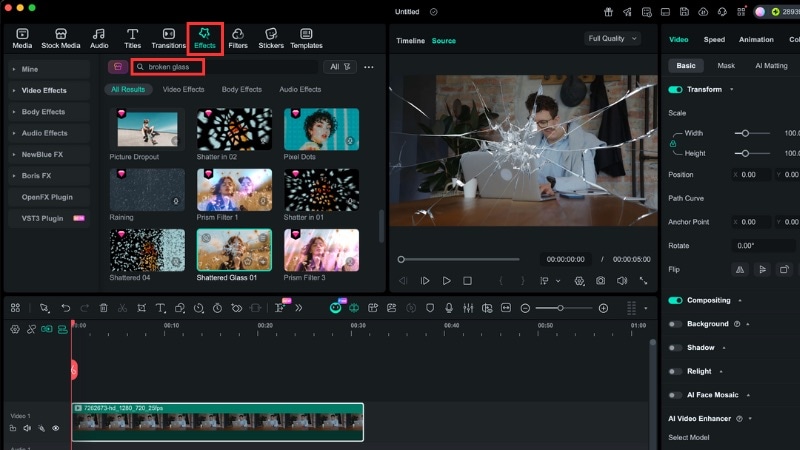Toggle Video 1 track visibility eye
Screen dimensions: 800x450
click(56, 428)
